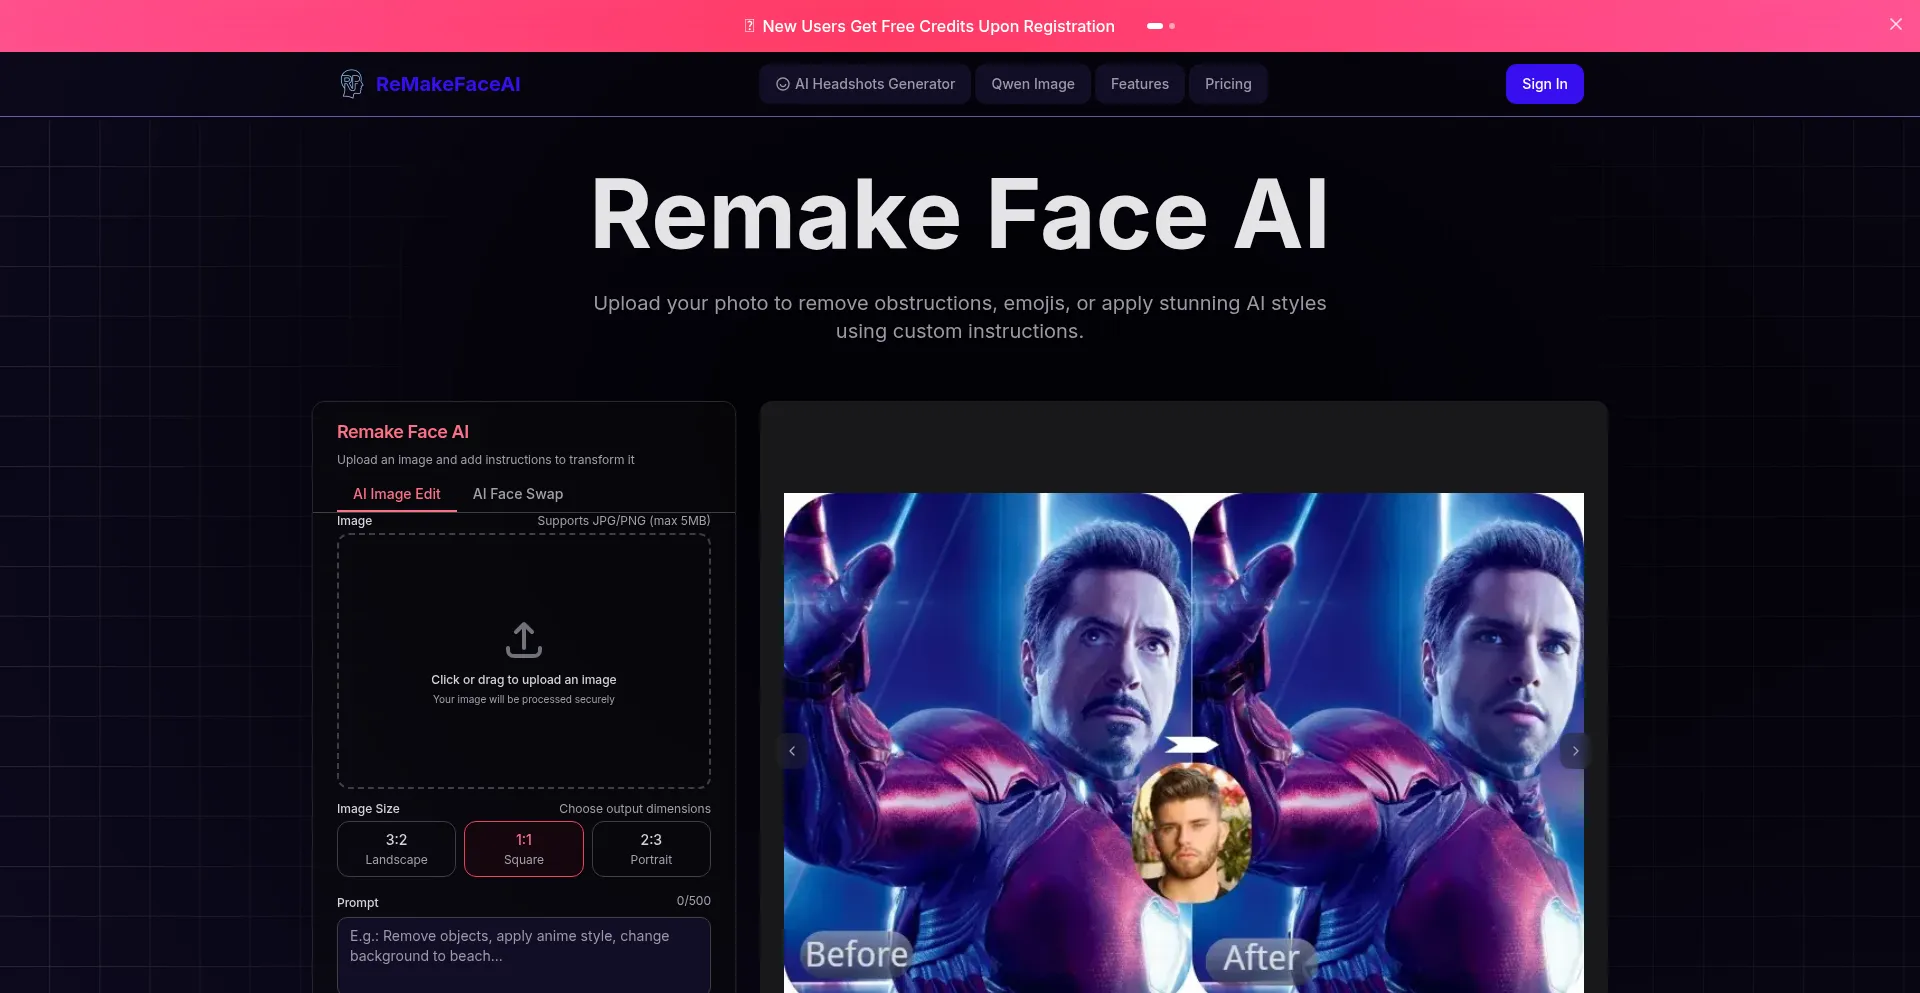This screenshot has width=1920, height=993.
Task: Switch to AI Face Swap tab
Action: pos(517,494)
